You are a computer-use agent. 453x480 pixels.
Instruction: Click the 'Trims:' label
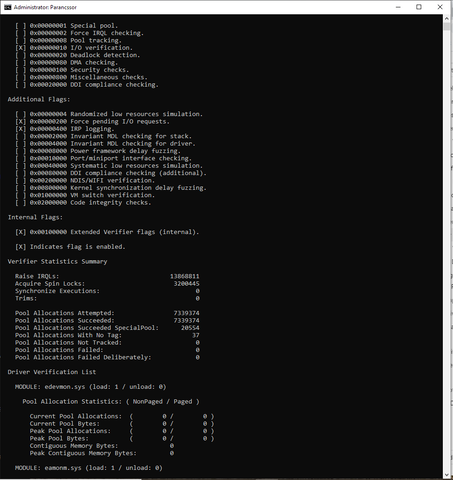click(x=26, y=298)
